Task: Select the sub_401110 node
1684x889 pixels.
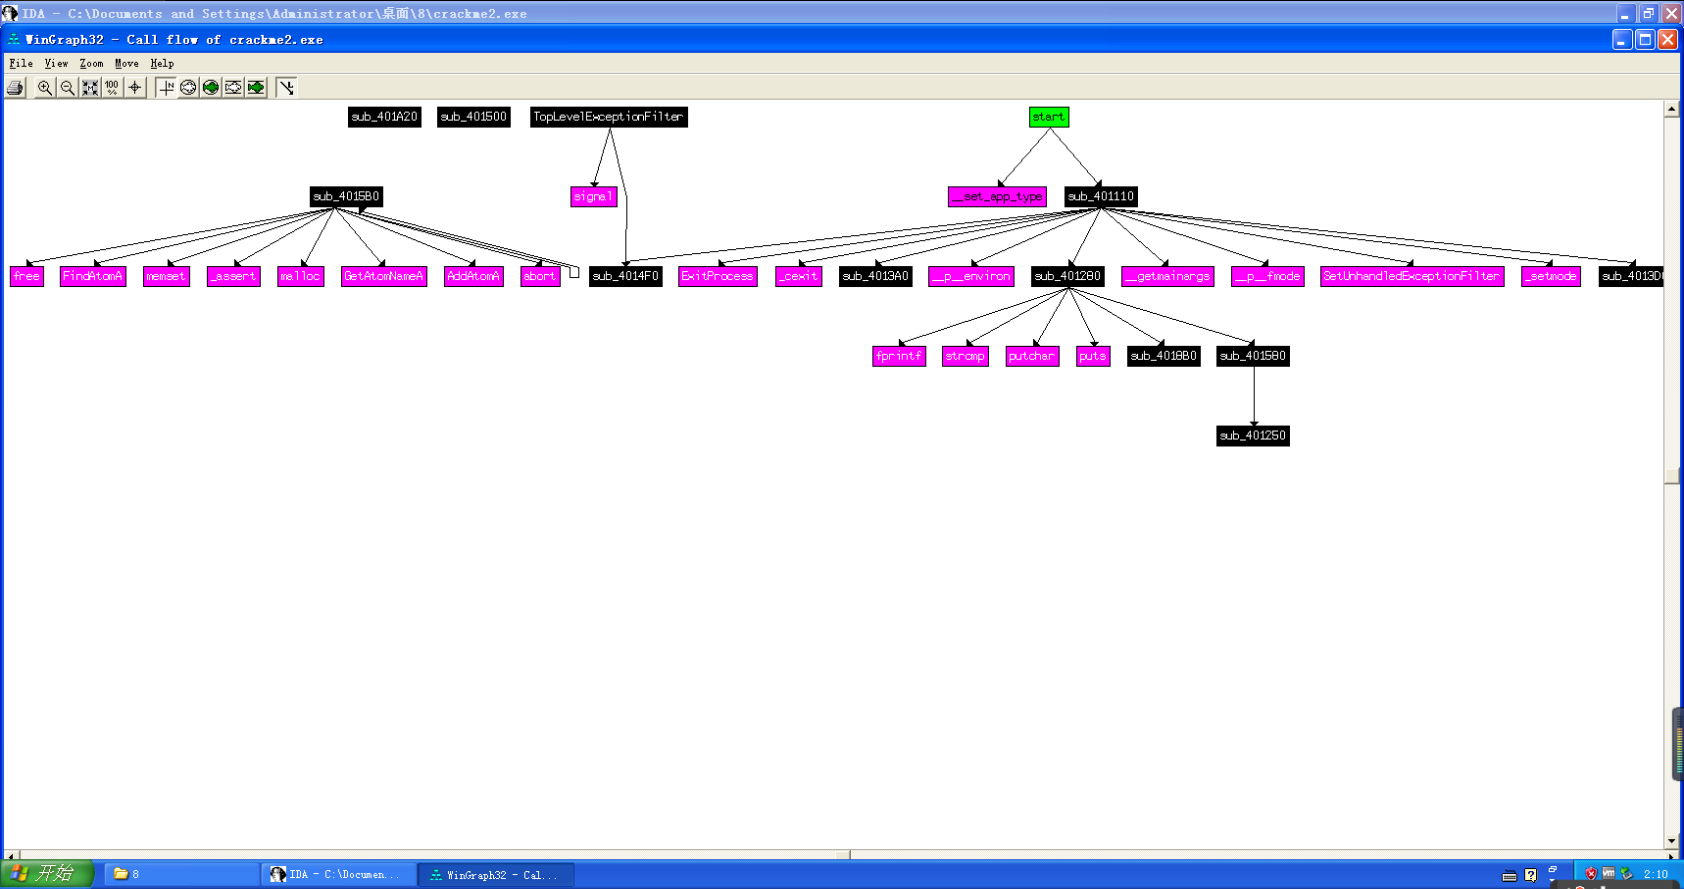Action: [x=1101, y=197]
